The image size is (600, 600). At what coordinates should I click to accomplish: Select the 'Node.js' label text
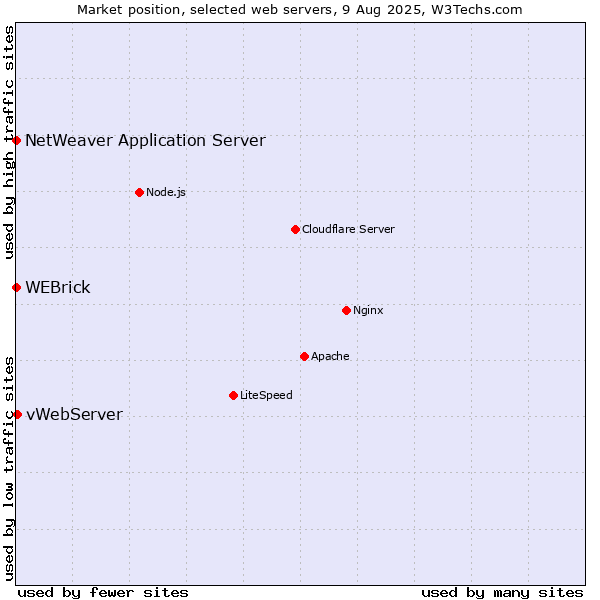[166, 192]
